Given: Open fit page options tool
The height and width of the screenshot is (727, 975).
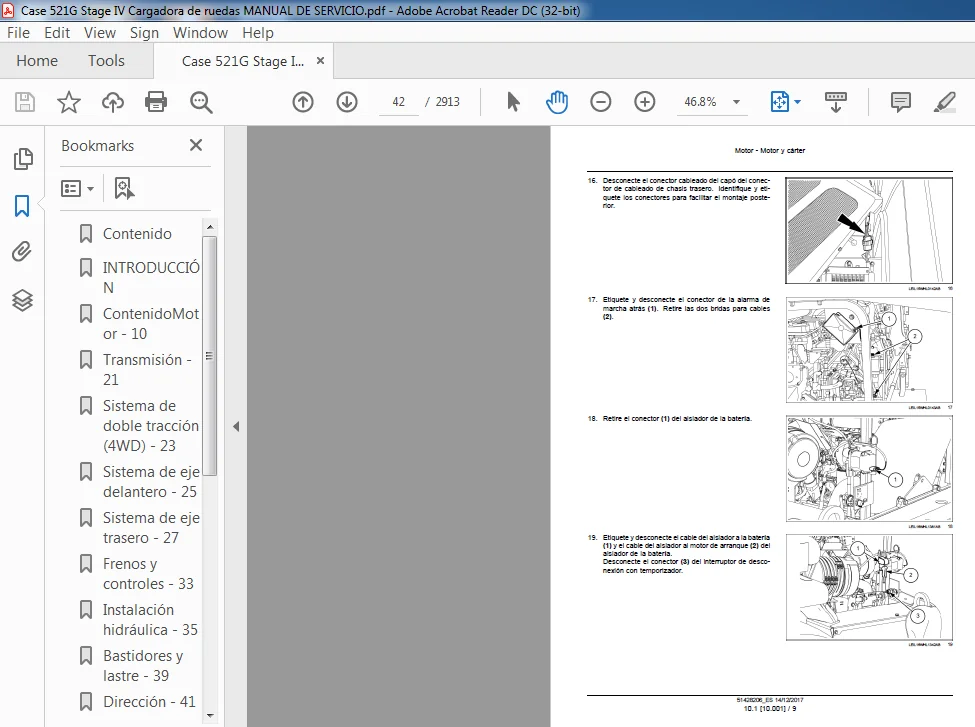Looking at the screenshot, I should coord(780,101).
